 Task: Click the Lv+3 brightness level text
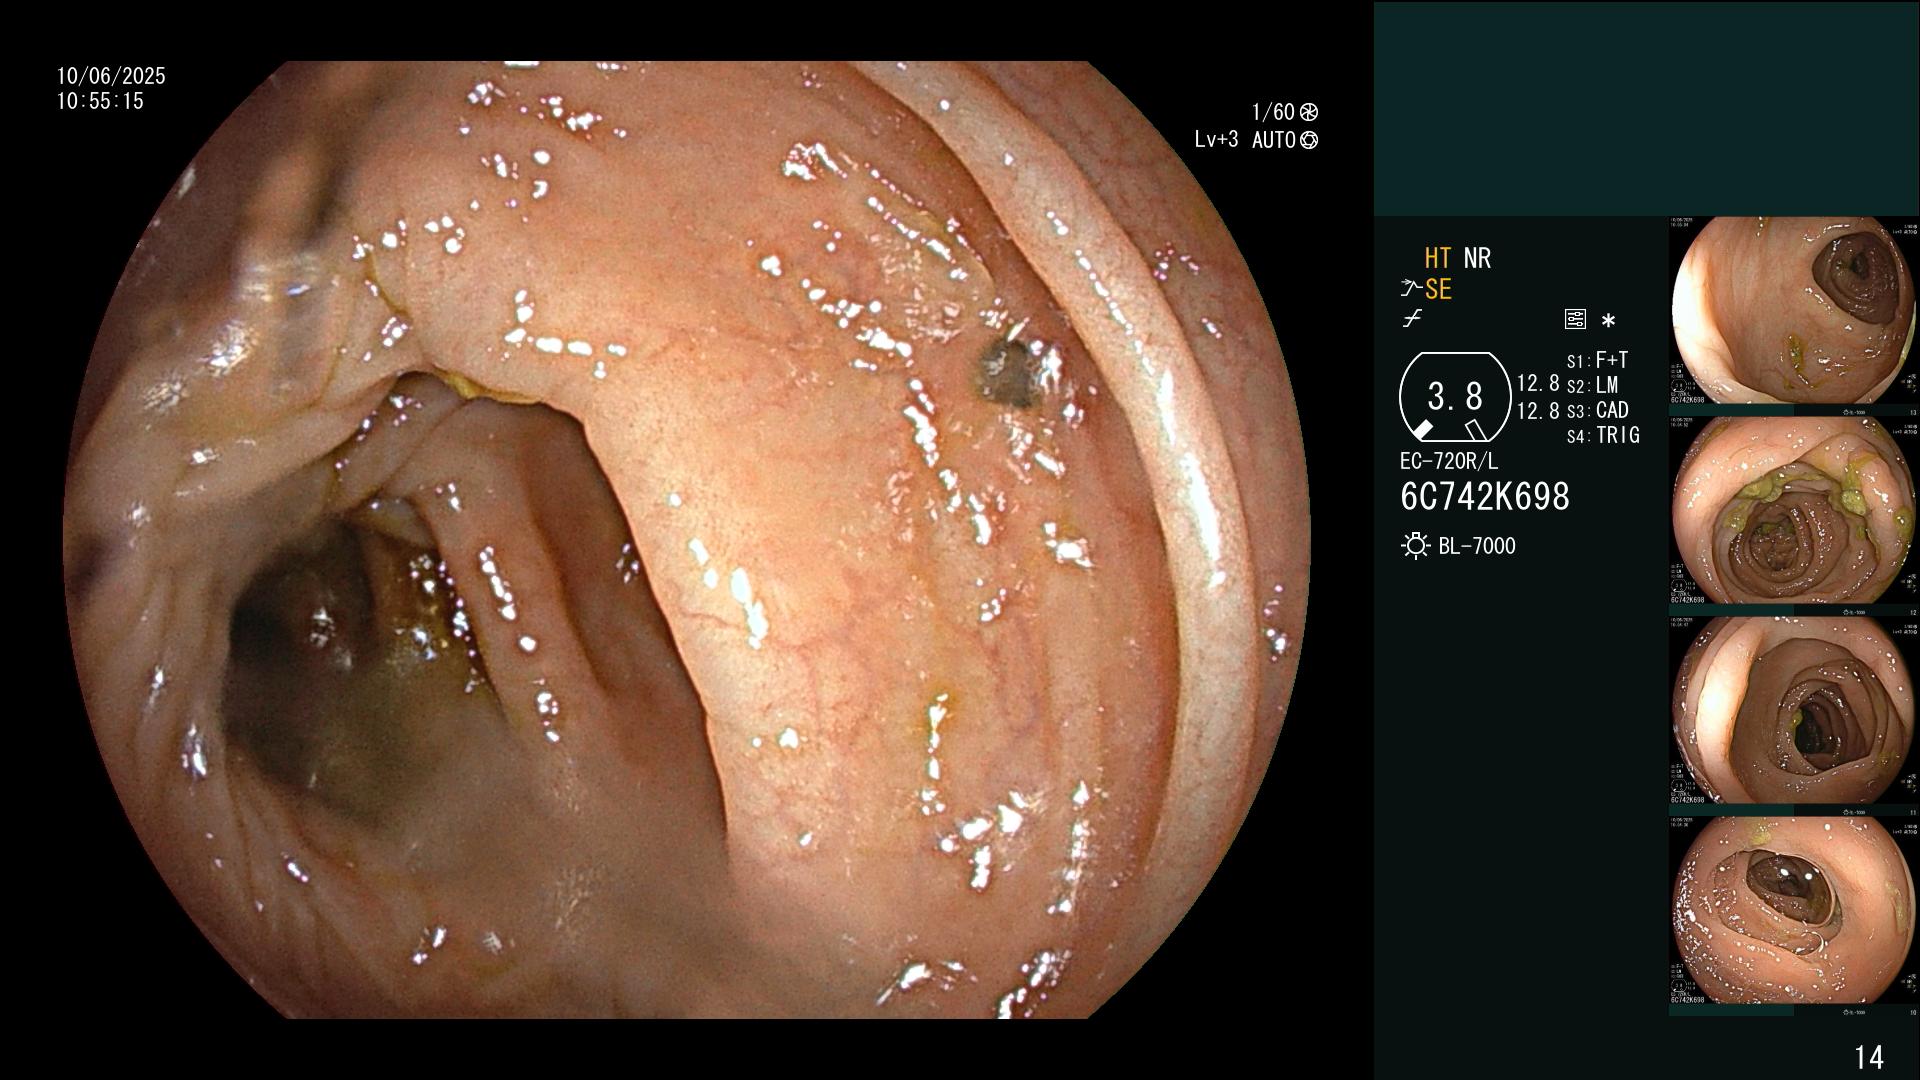pyautogui.click(x=1216, y=140)
